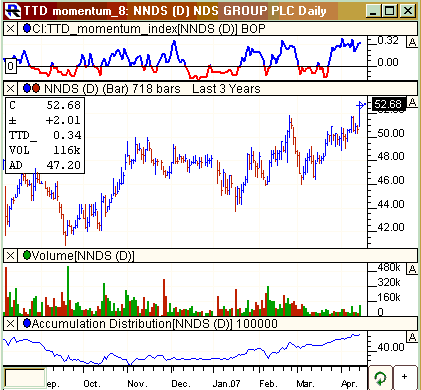Select the NNDS (D) (Bar) 718 bars title
421x390 pixels.
click(112, 89)
